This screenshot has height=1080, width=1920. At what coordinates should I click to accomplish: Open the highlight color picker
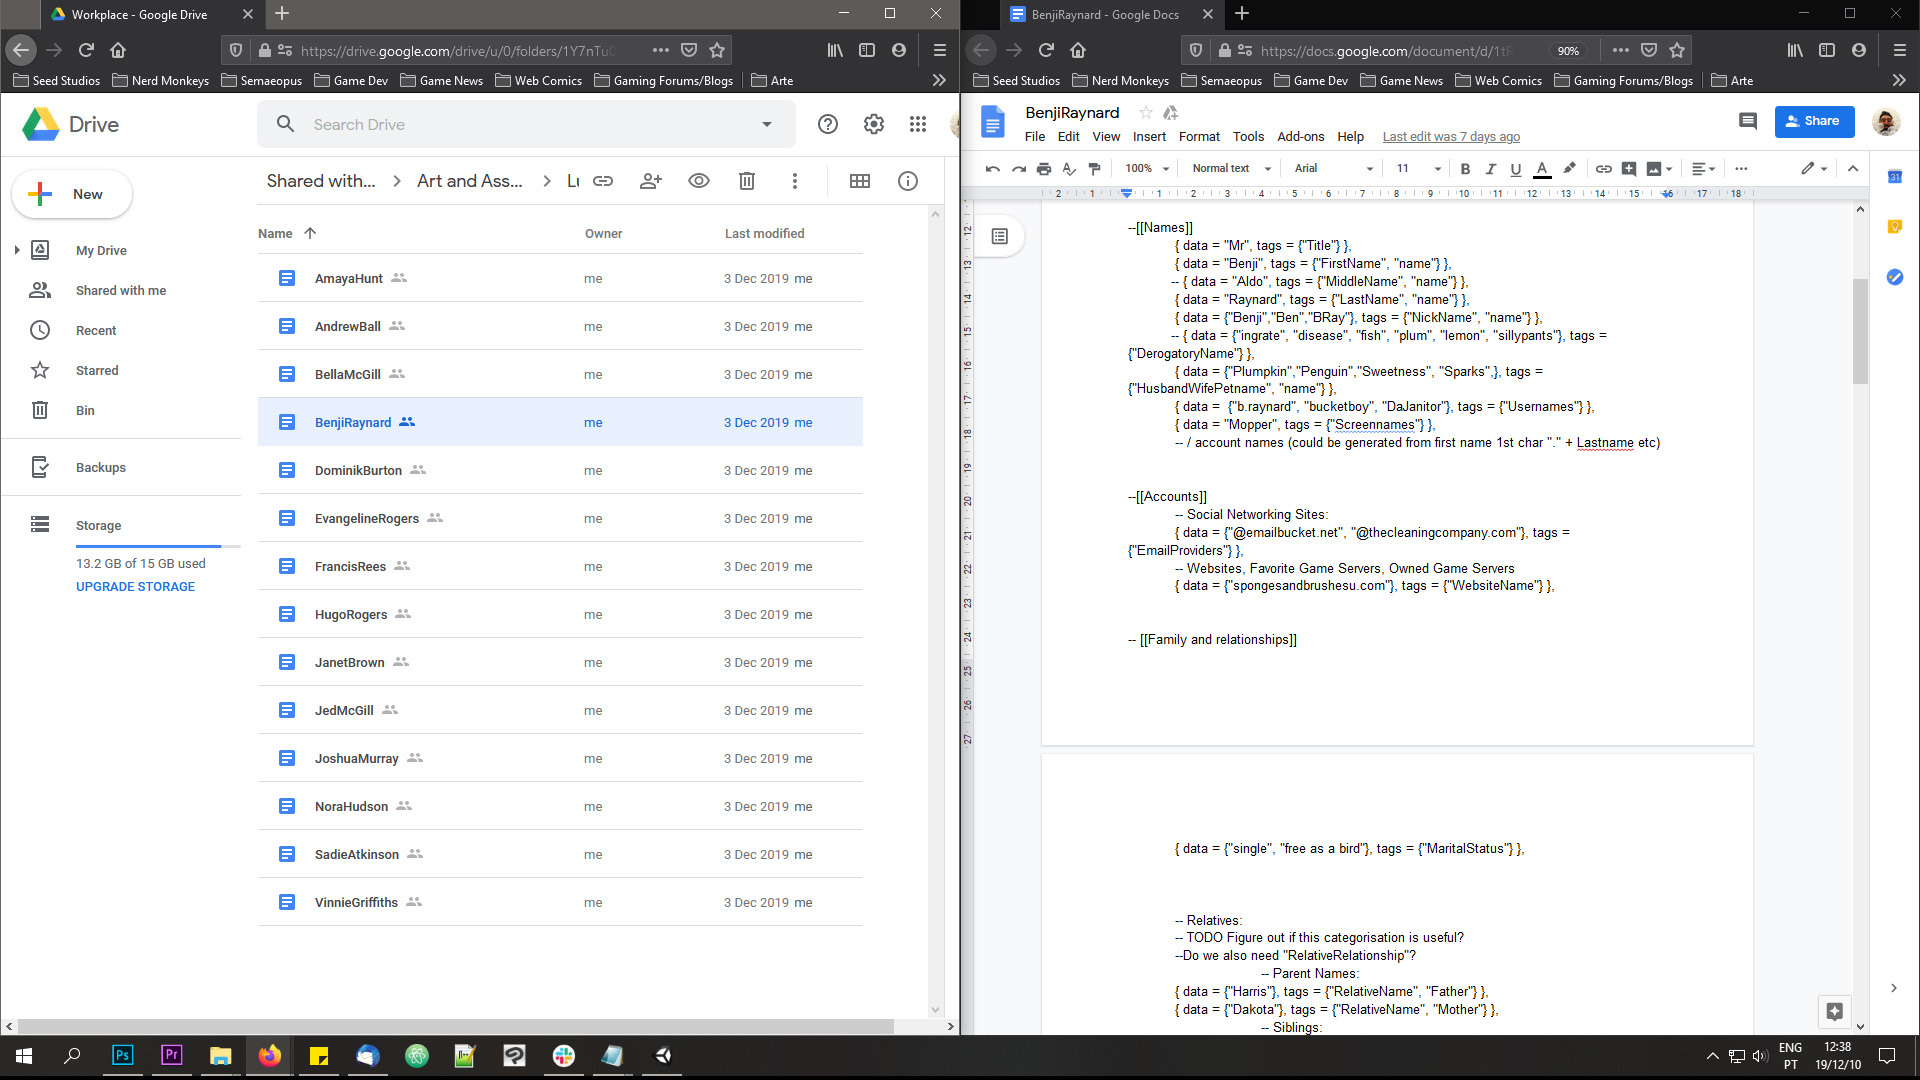(x=1569, y=169)
